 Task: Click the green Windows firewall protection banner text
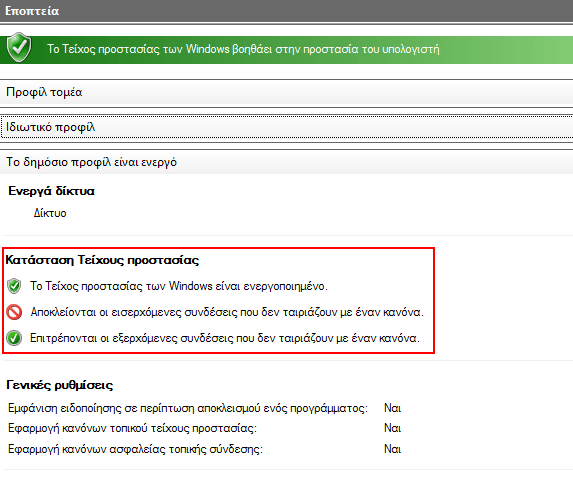point(243,49)
